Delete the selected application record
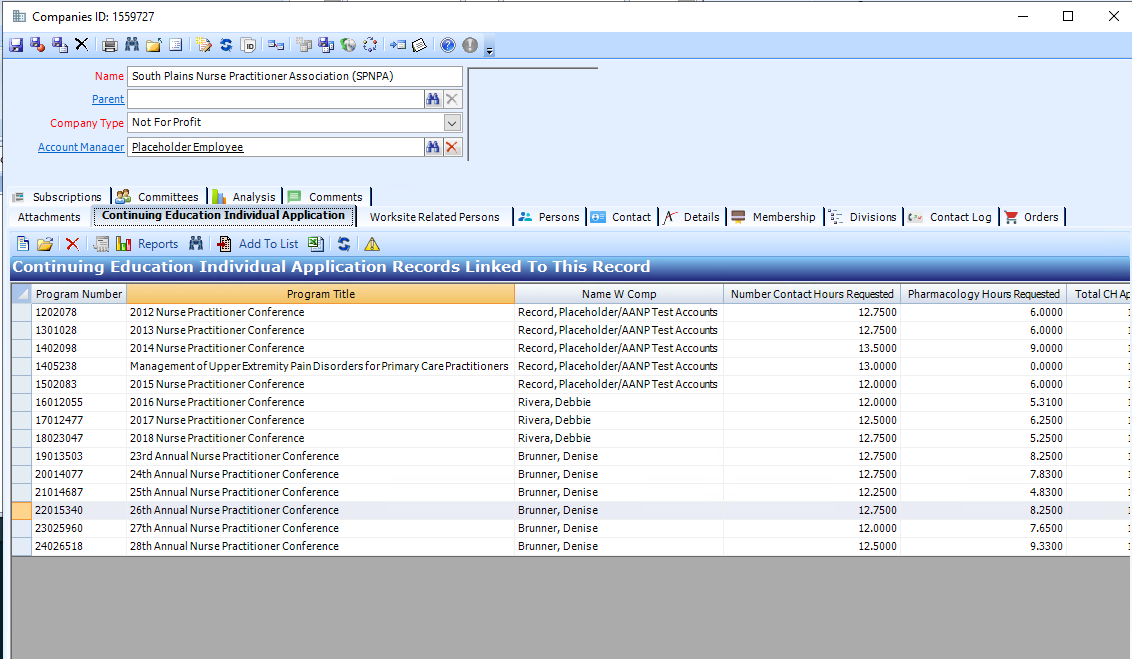This screenshot has height=659, width=1132. click(70, 243)
